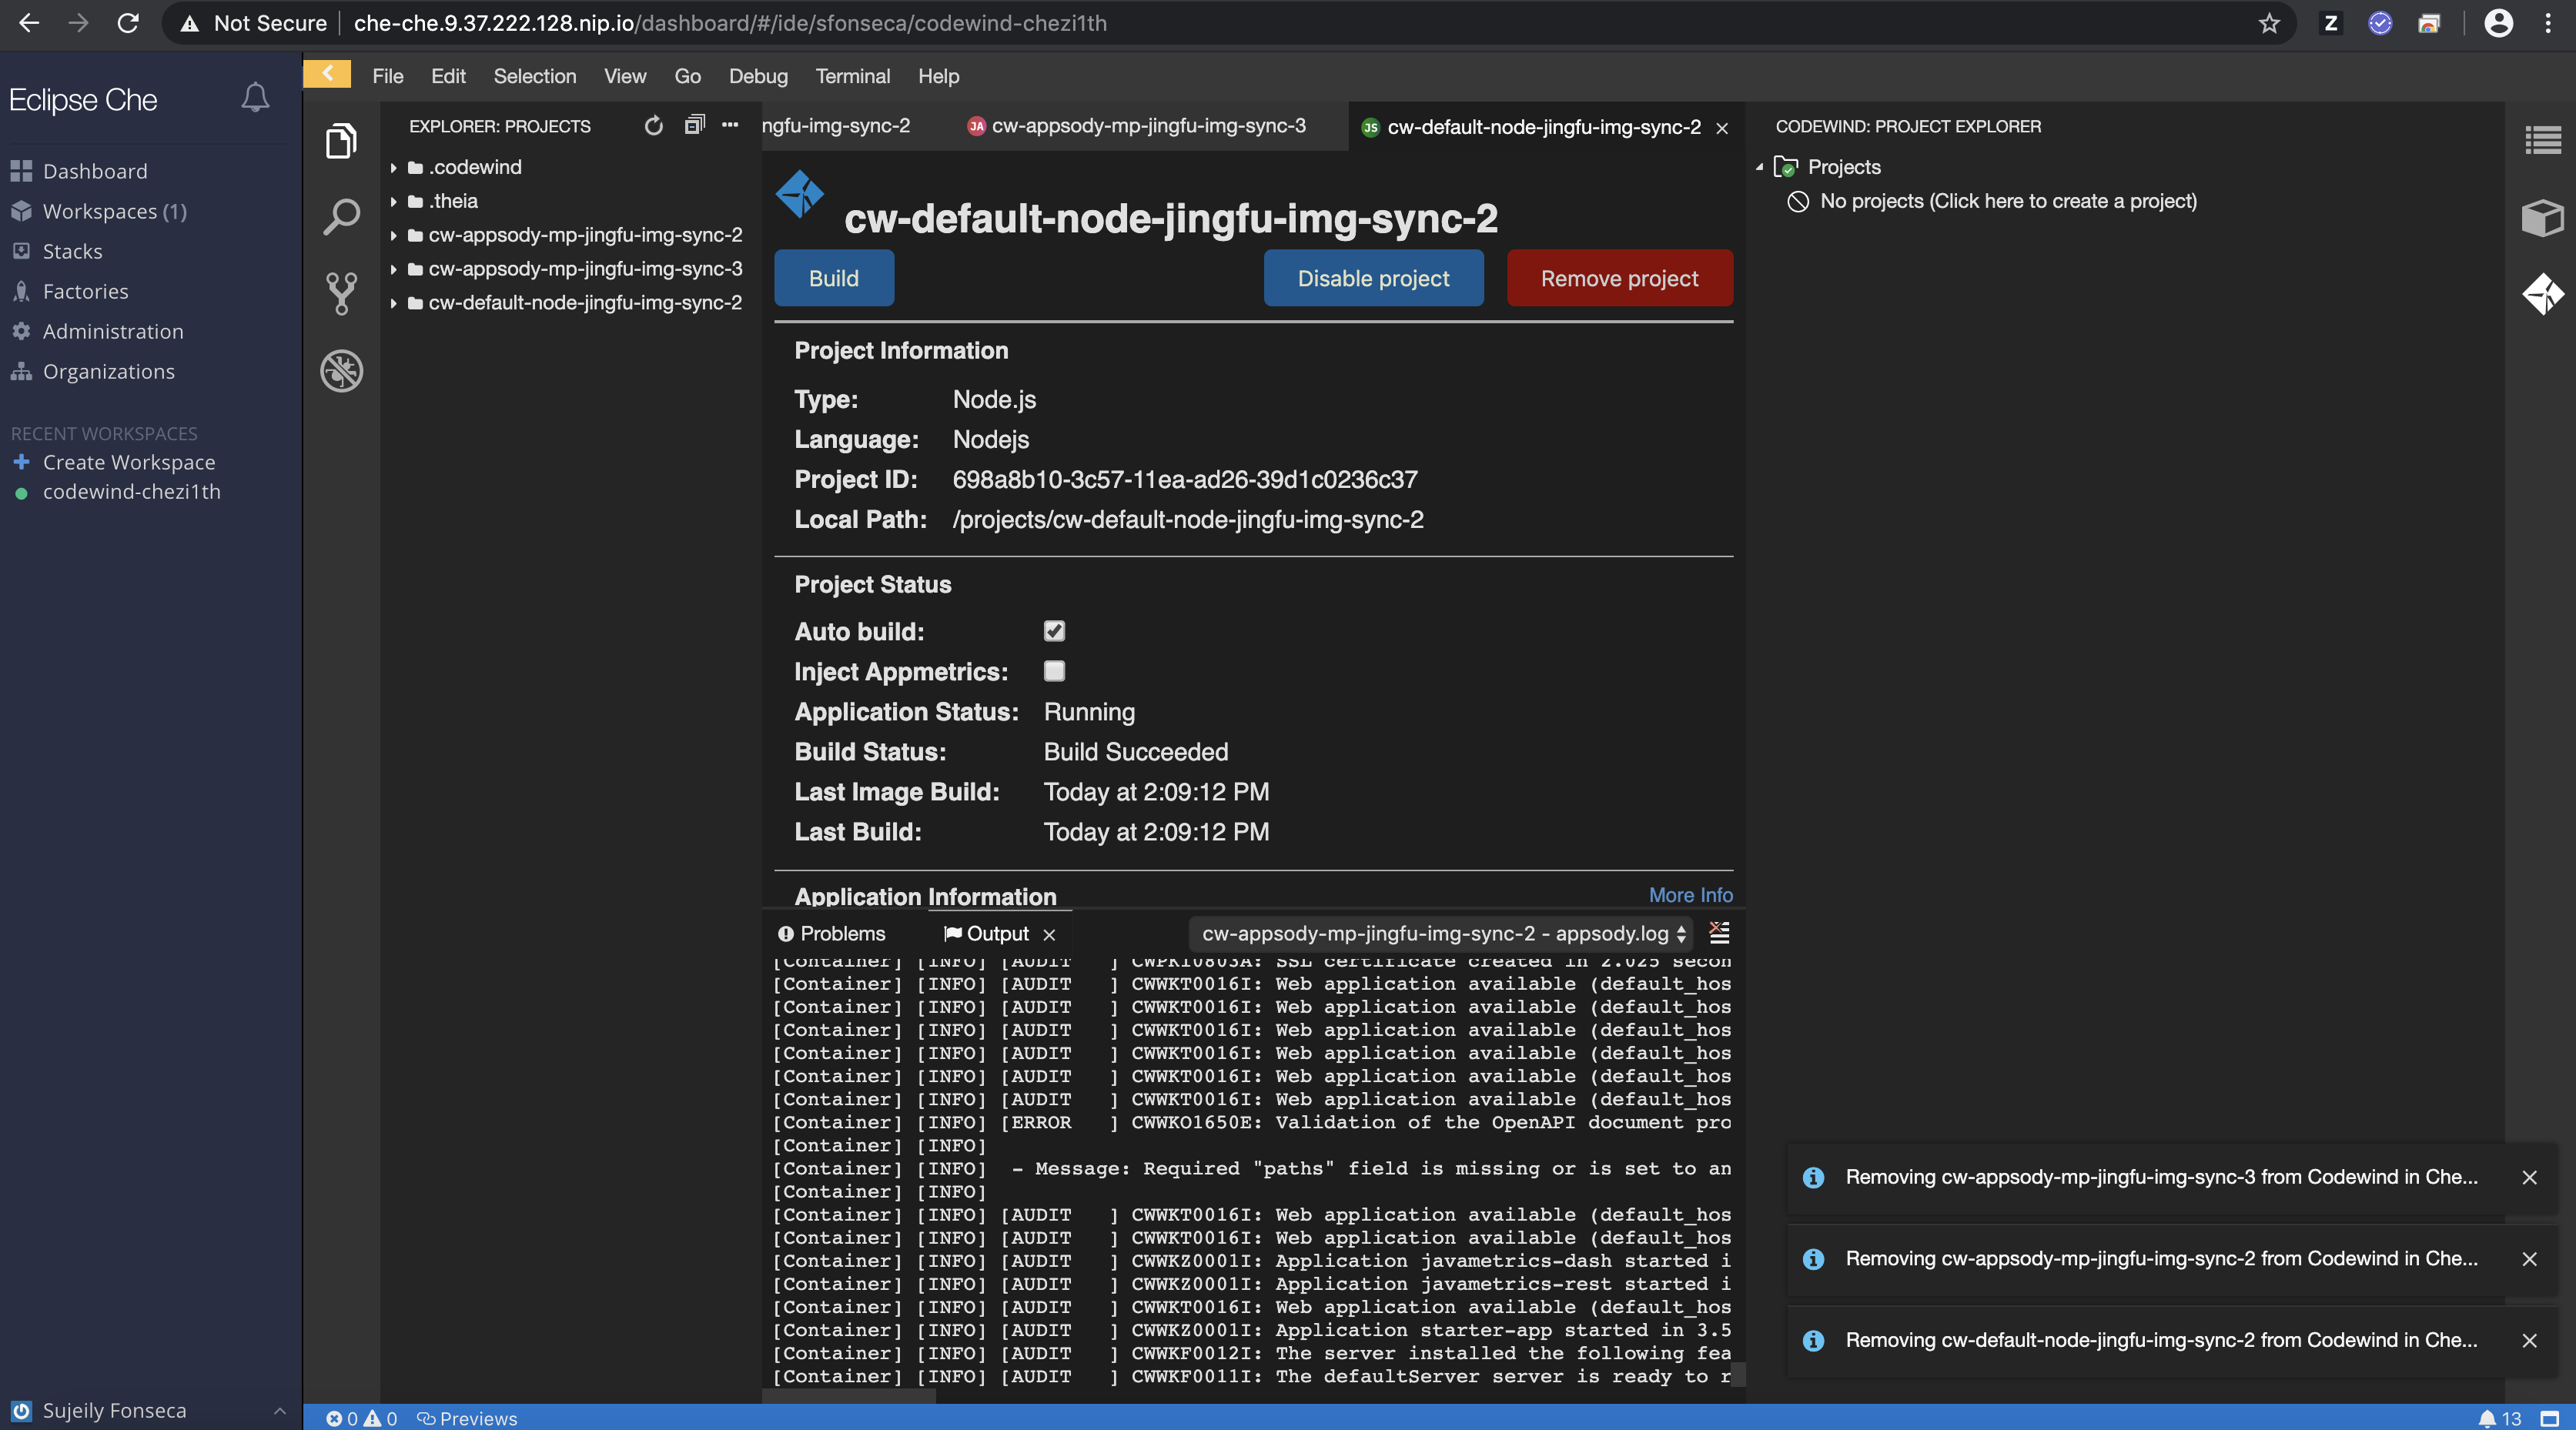Uncheck the Auto build checkbox
Image resolution: width=2576 pixels, height=1430 pixels.
(x=1054, y=631)
